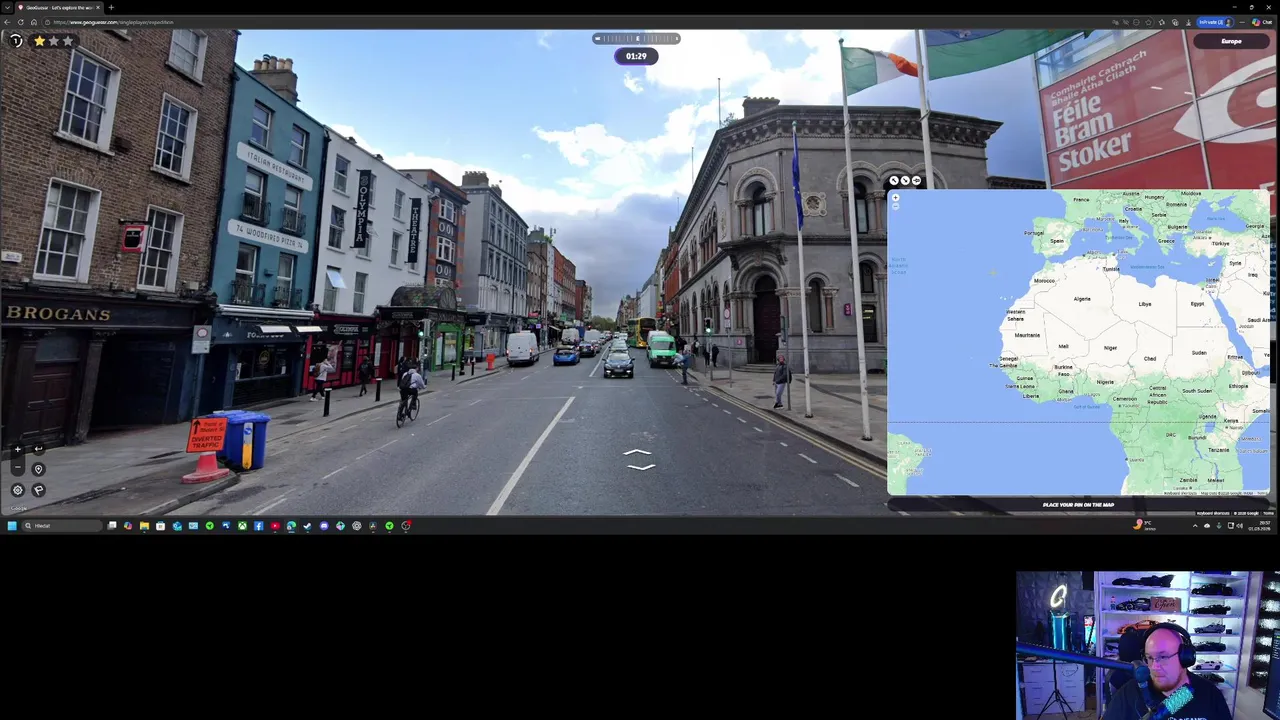Open browser downloads icon
Viewport: 1280px width, 720px height.
(1189, 22)
